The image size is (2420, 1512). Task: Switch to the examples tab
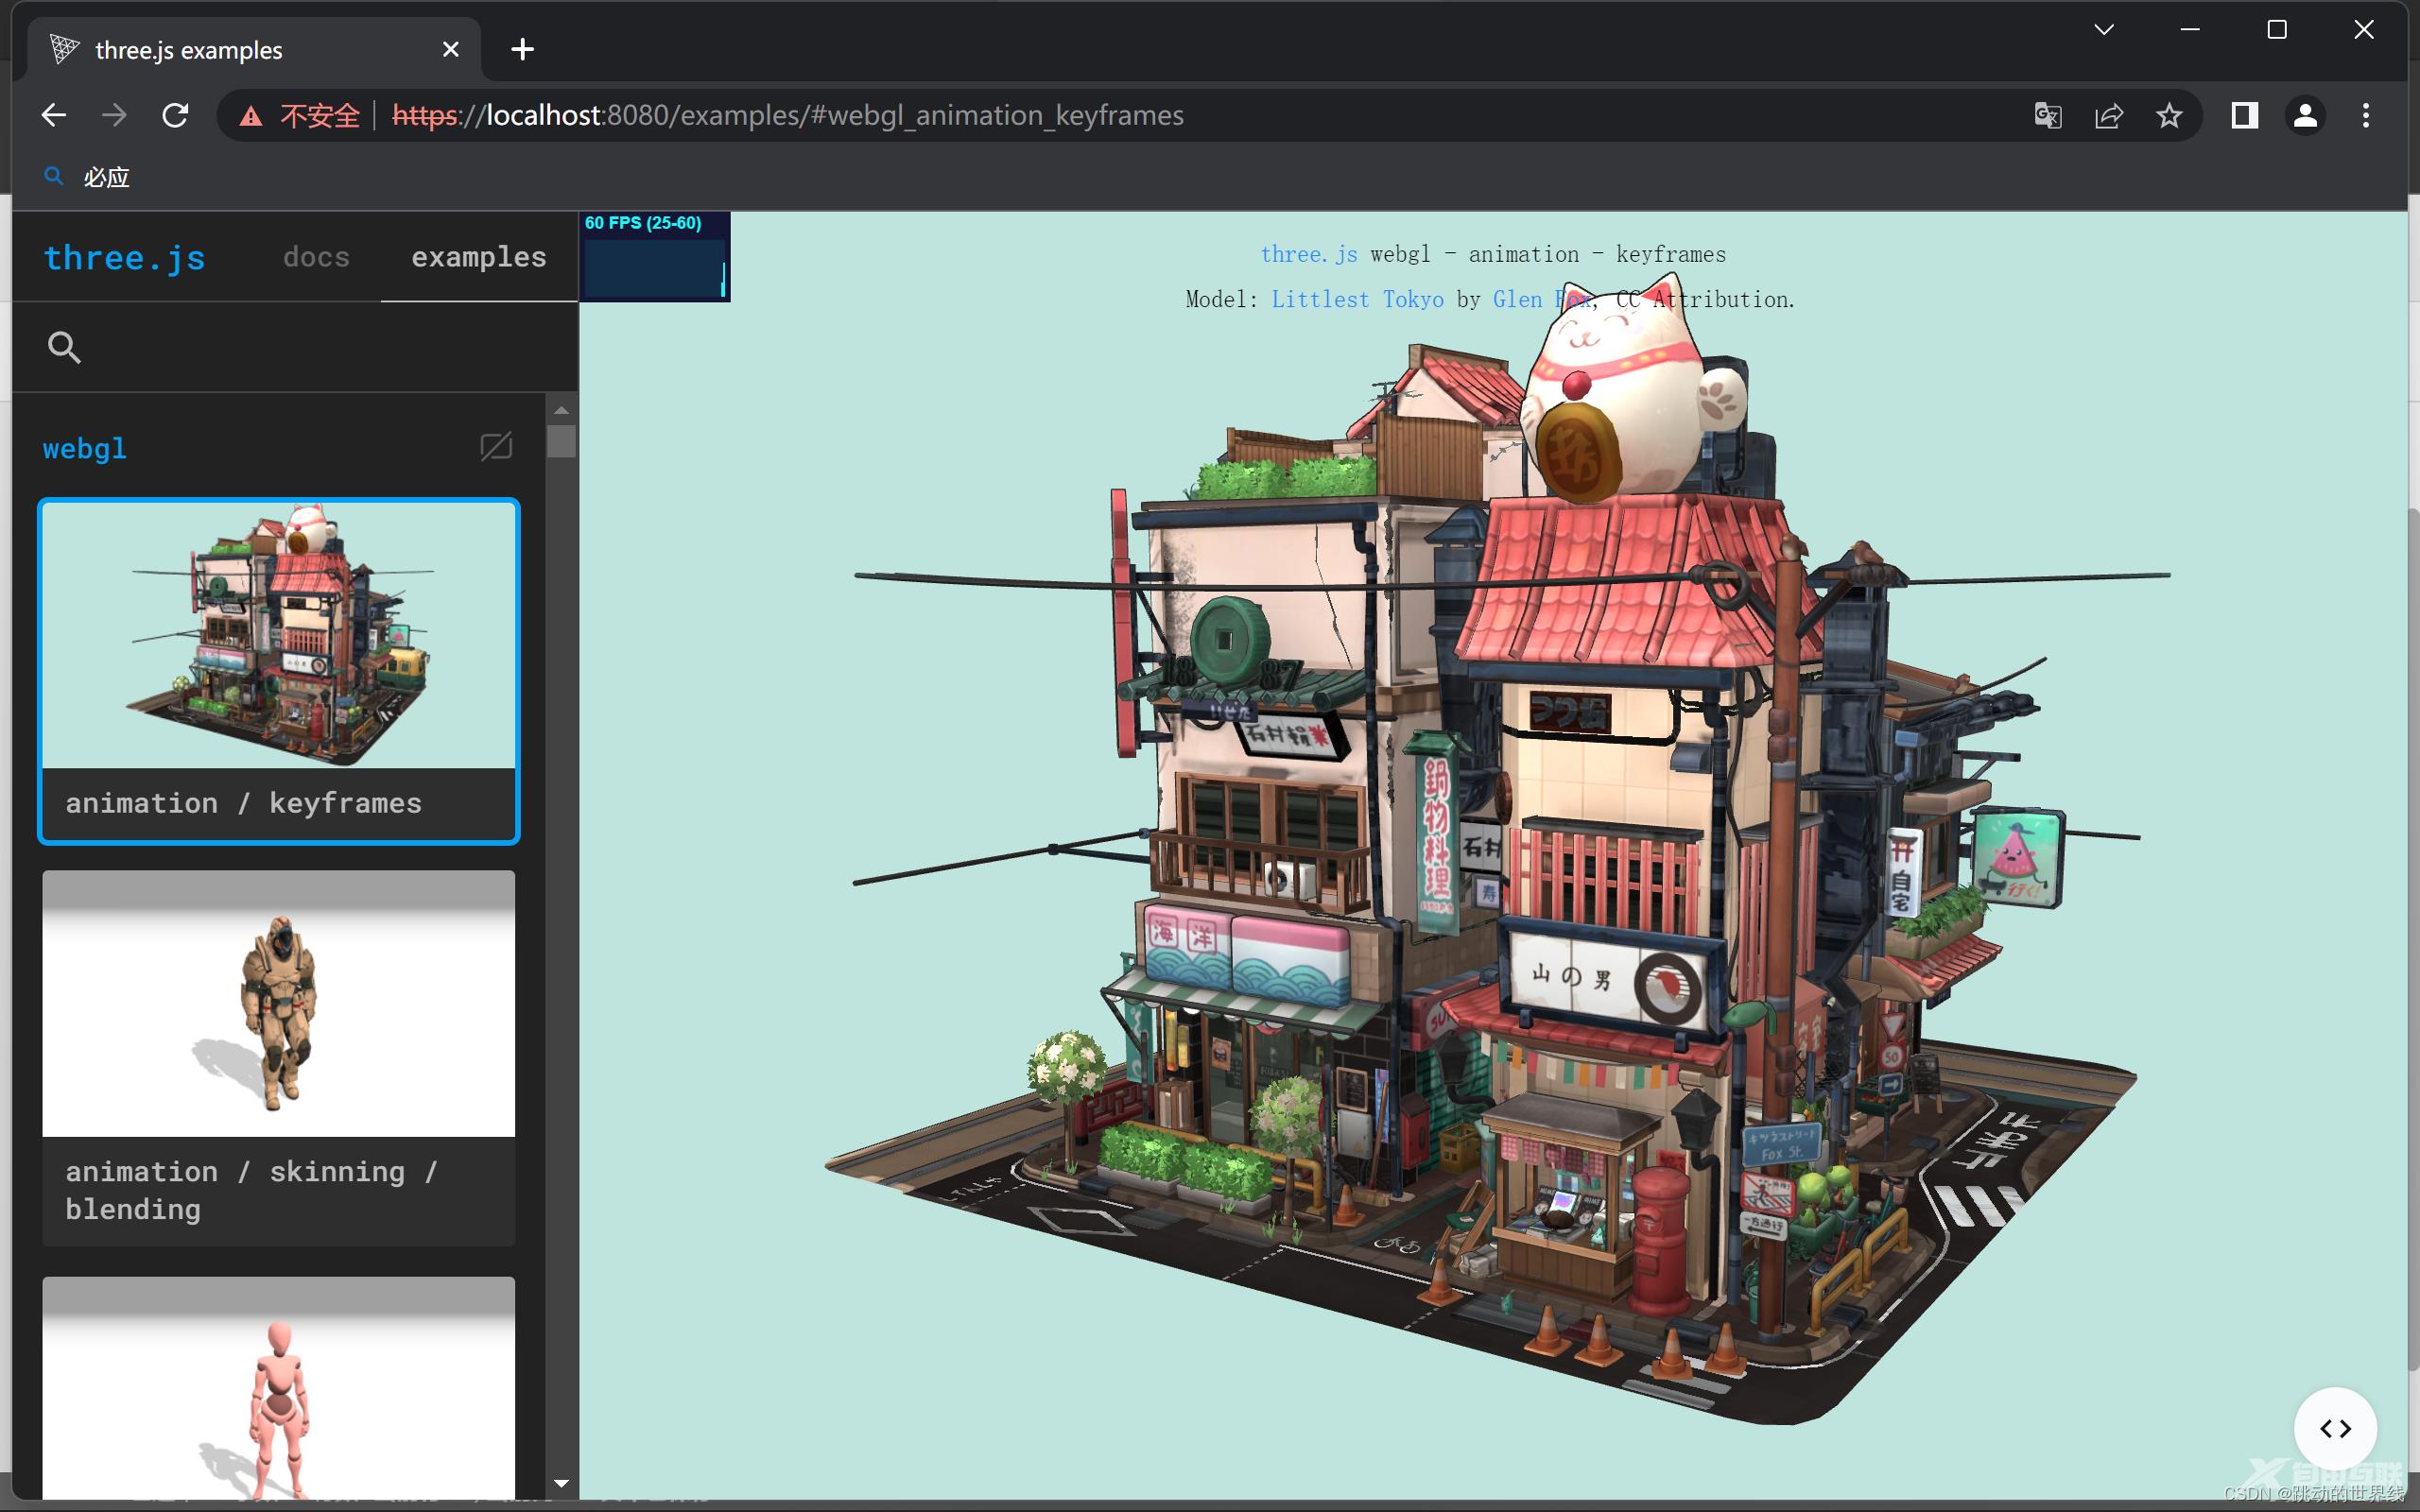click(479, 257)
